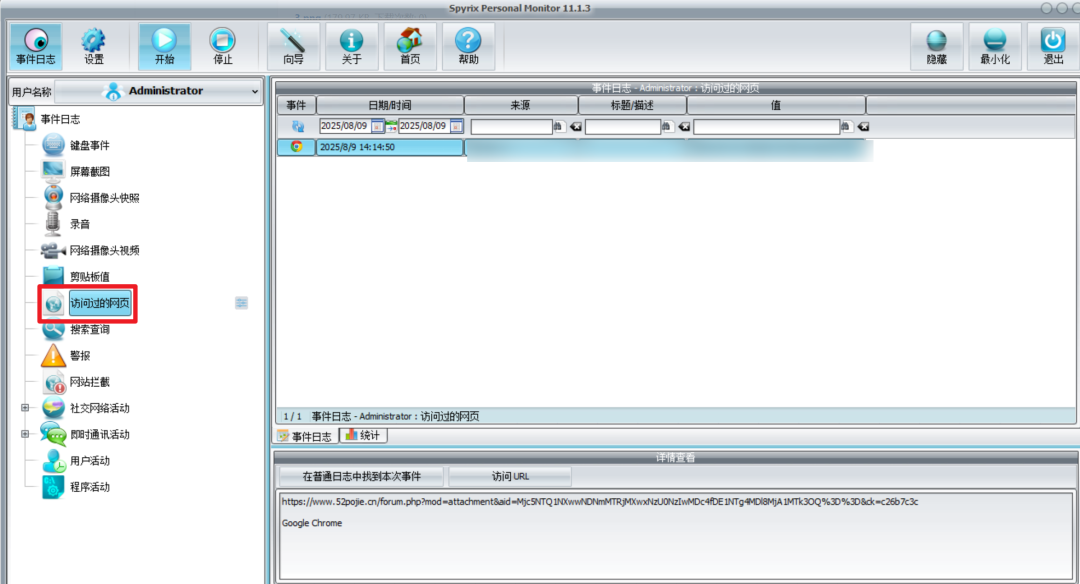Click the Google Chrome text in details
Image resolution: width=1080 pixels, height=584 pixels.
(312, 523)
